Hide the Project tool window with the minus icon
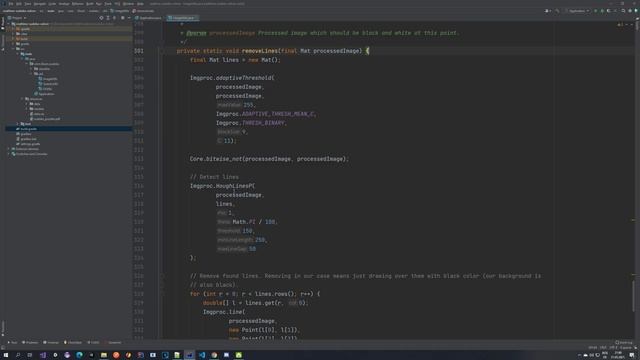This screenshot has width=640, height=360. (x=129, y=18)
